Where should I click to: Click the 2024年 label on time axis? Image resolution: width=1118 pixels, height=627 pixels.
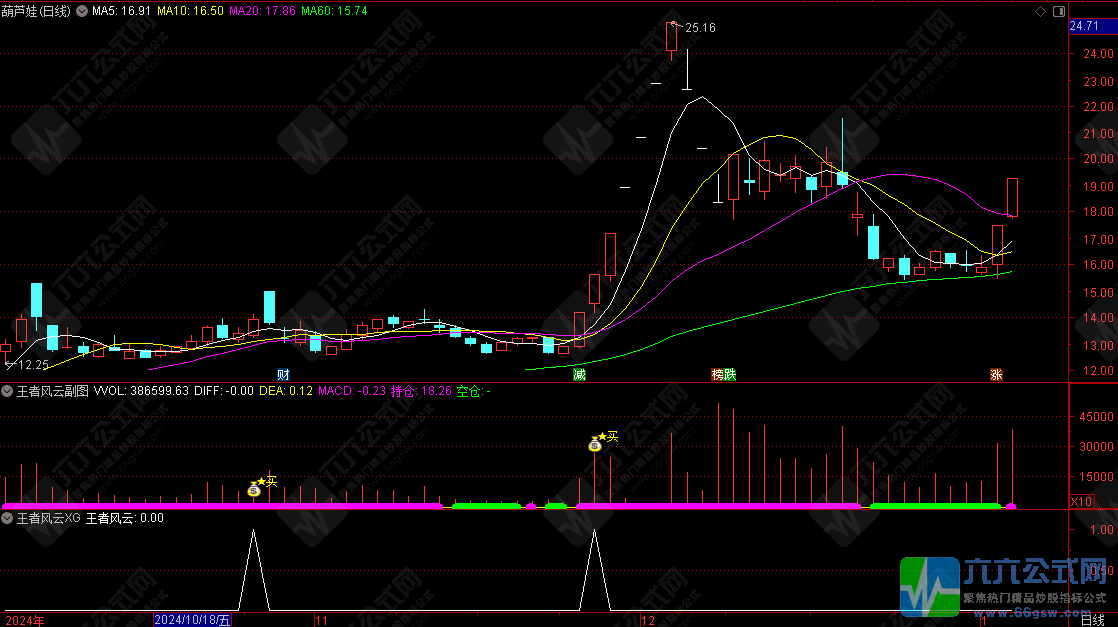[x=22, y=620]
